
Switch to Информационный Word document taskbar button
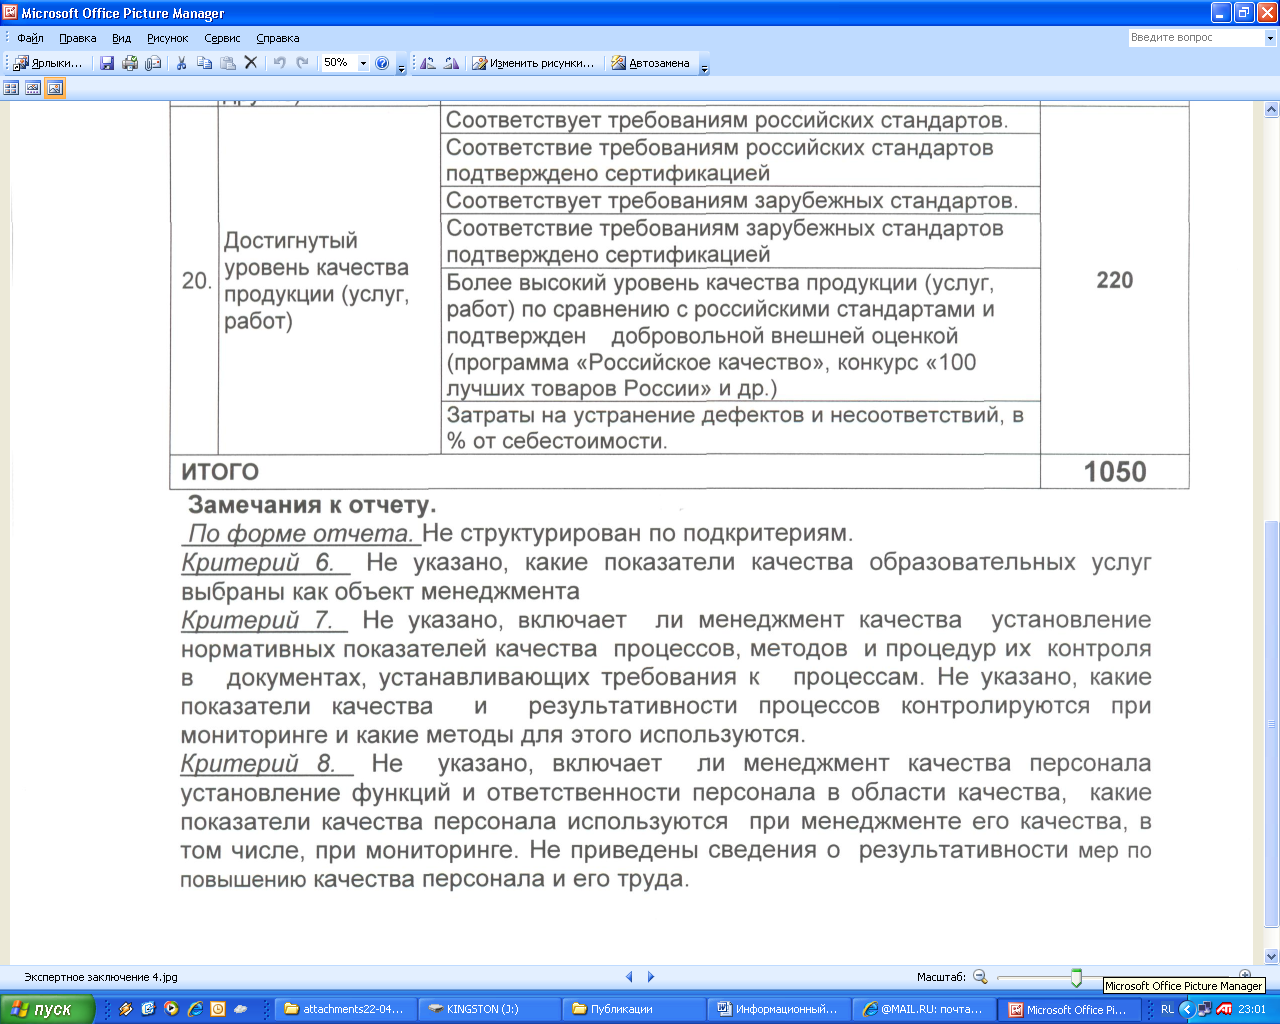pos(777,1009)
